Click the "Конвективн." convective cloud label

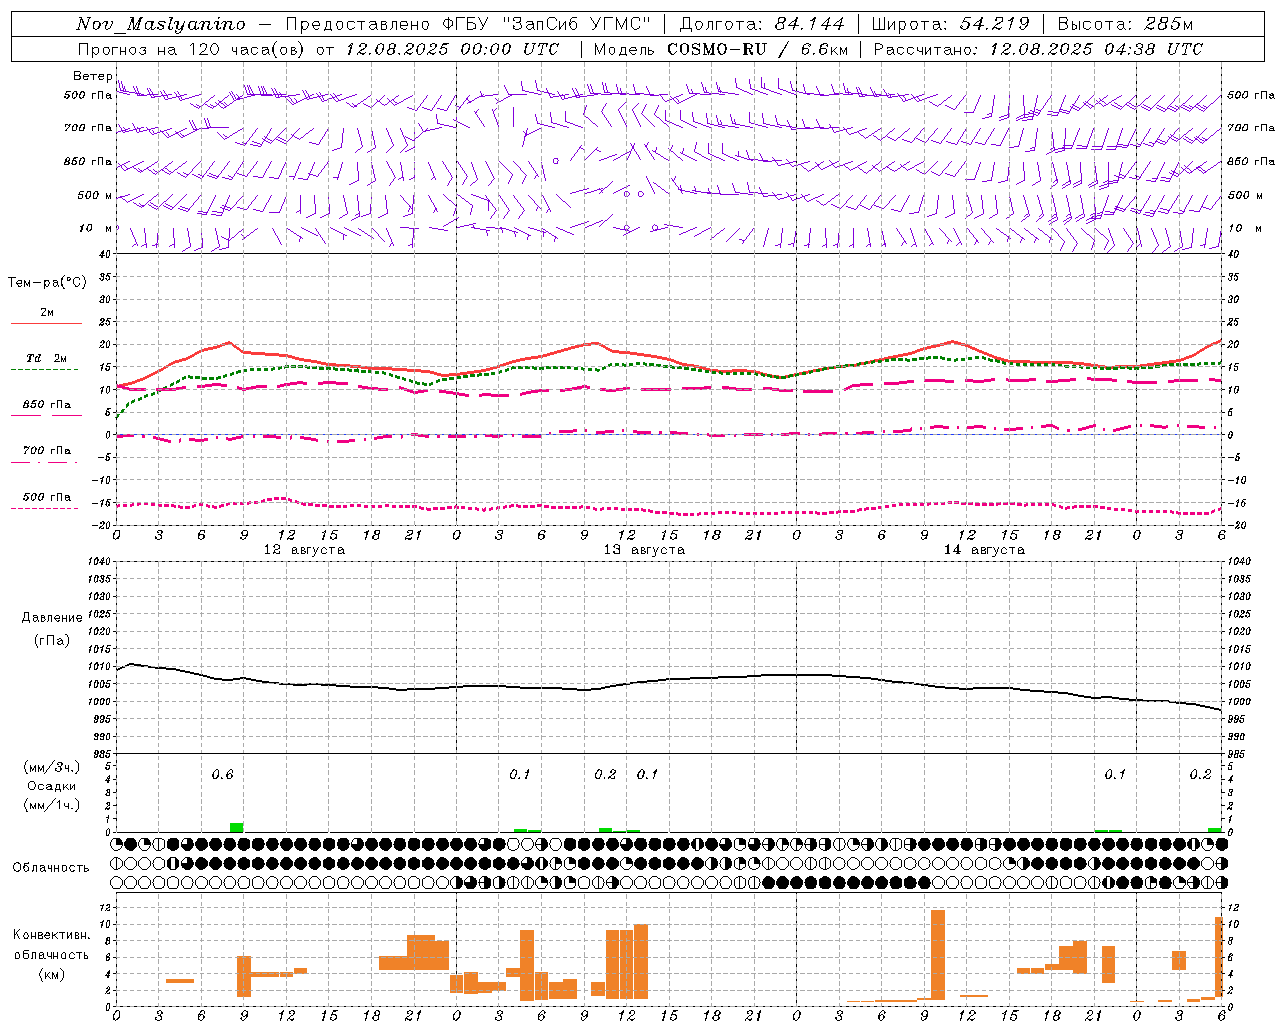(x=52, y=935)
